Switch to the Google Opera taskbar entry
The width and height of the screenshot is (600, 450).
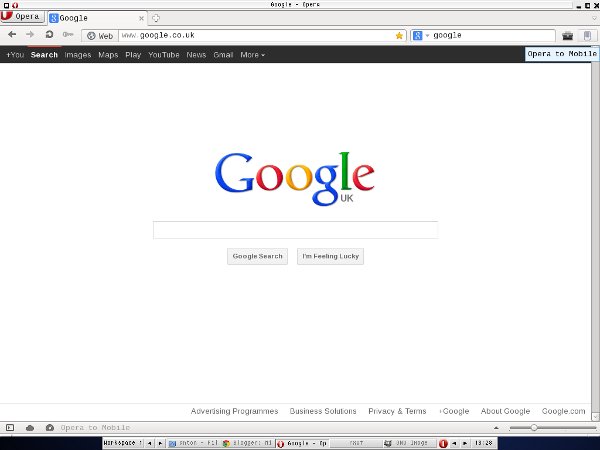click(x=302, y=443)
